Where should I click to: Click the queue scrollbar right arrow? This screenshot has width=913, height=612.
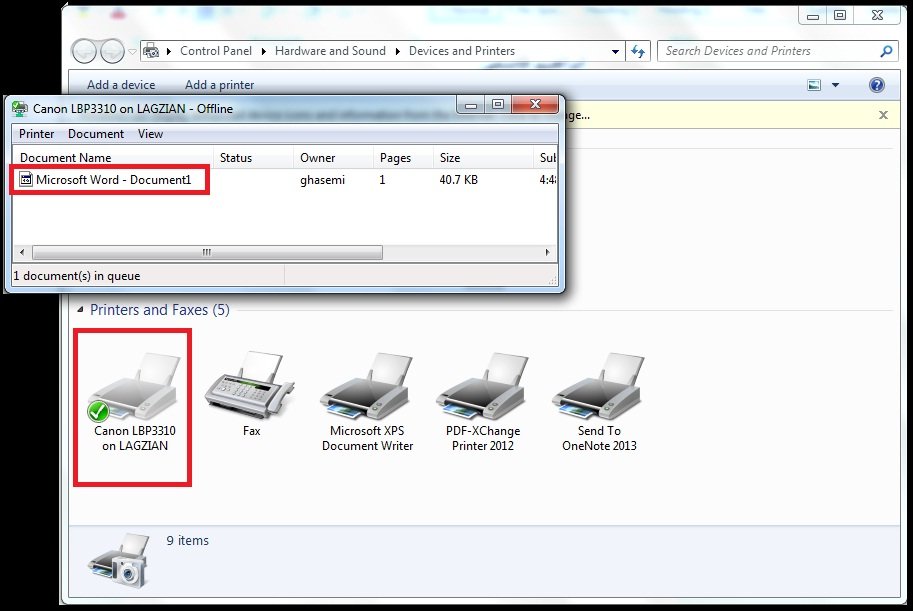547,252
